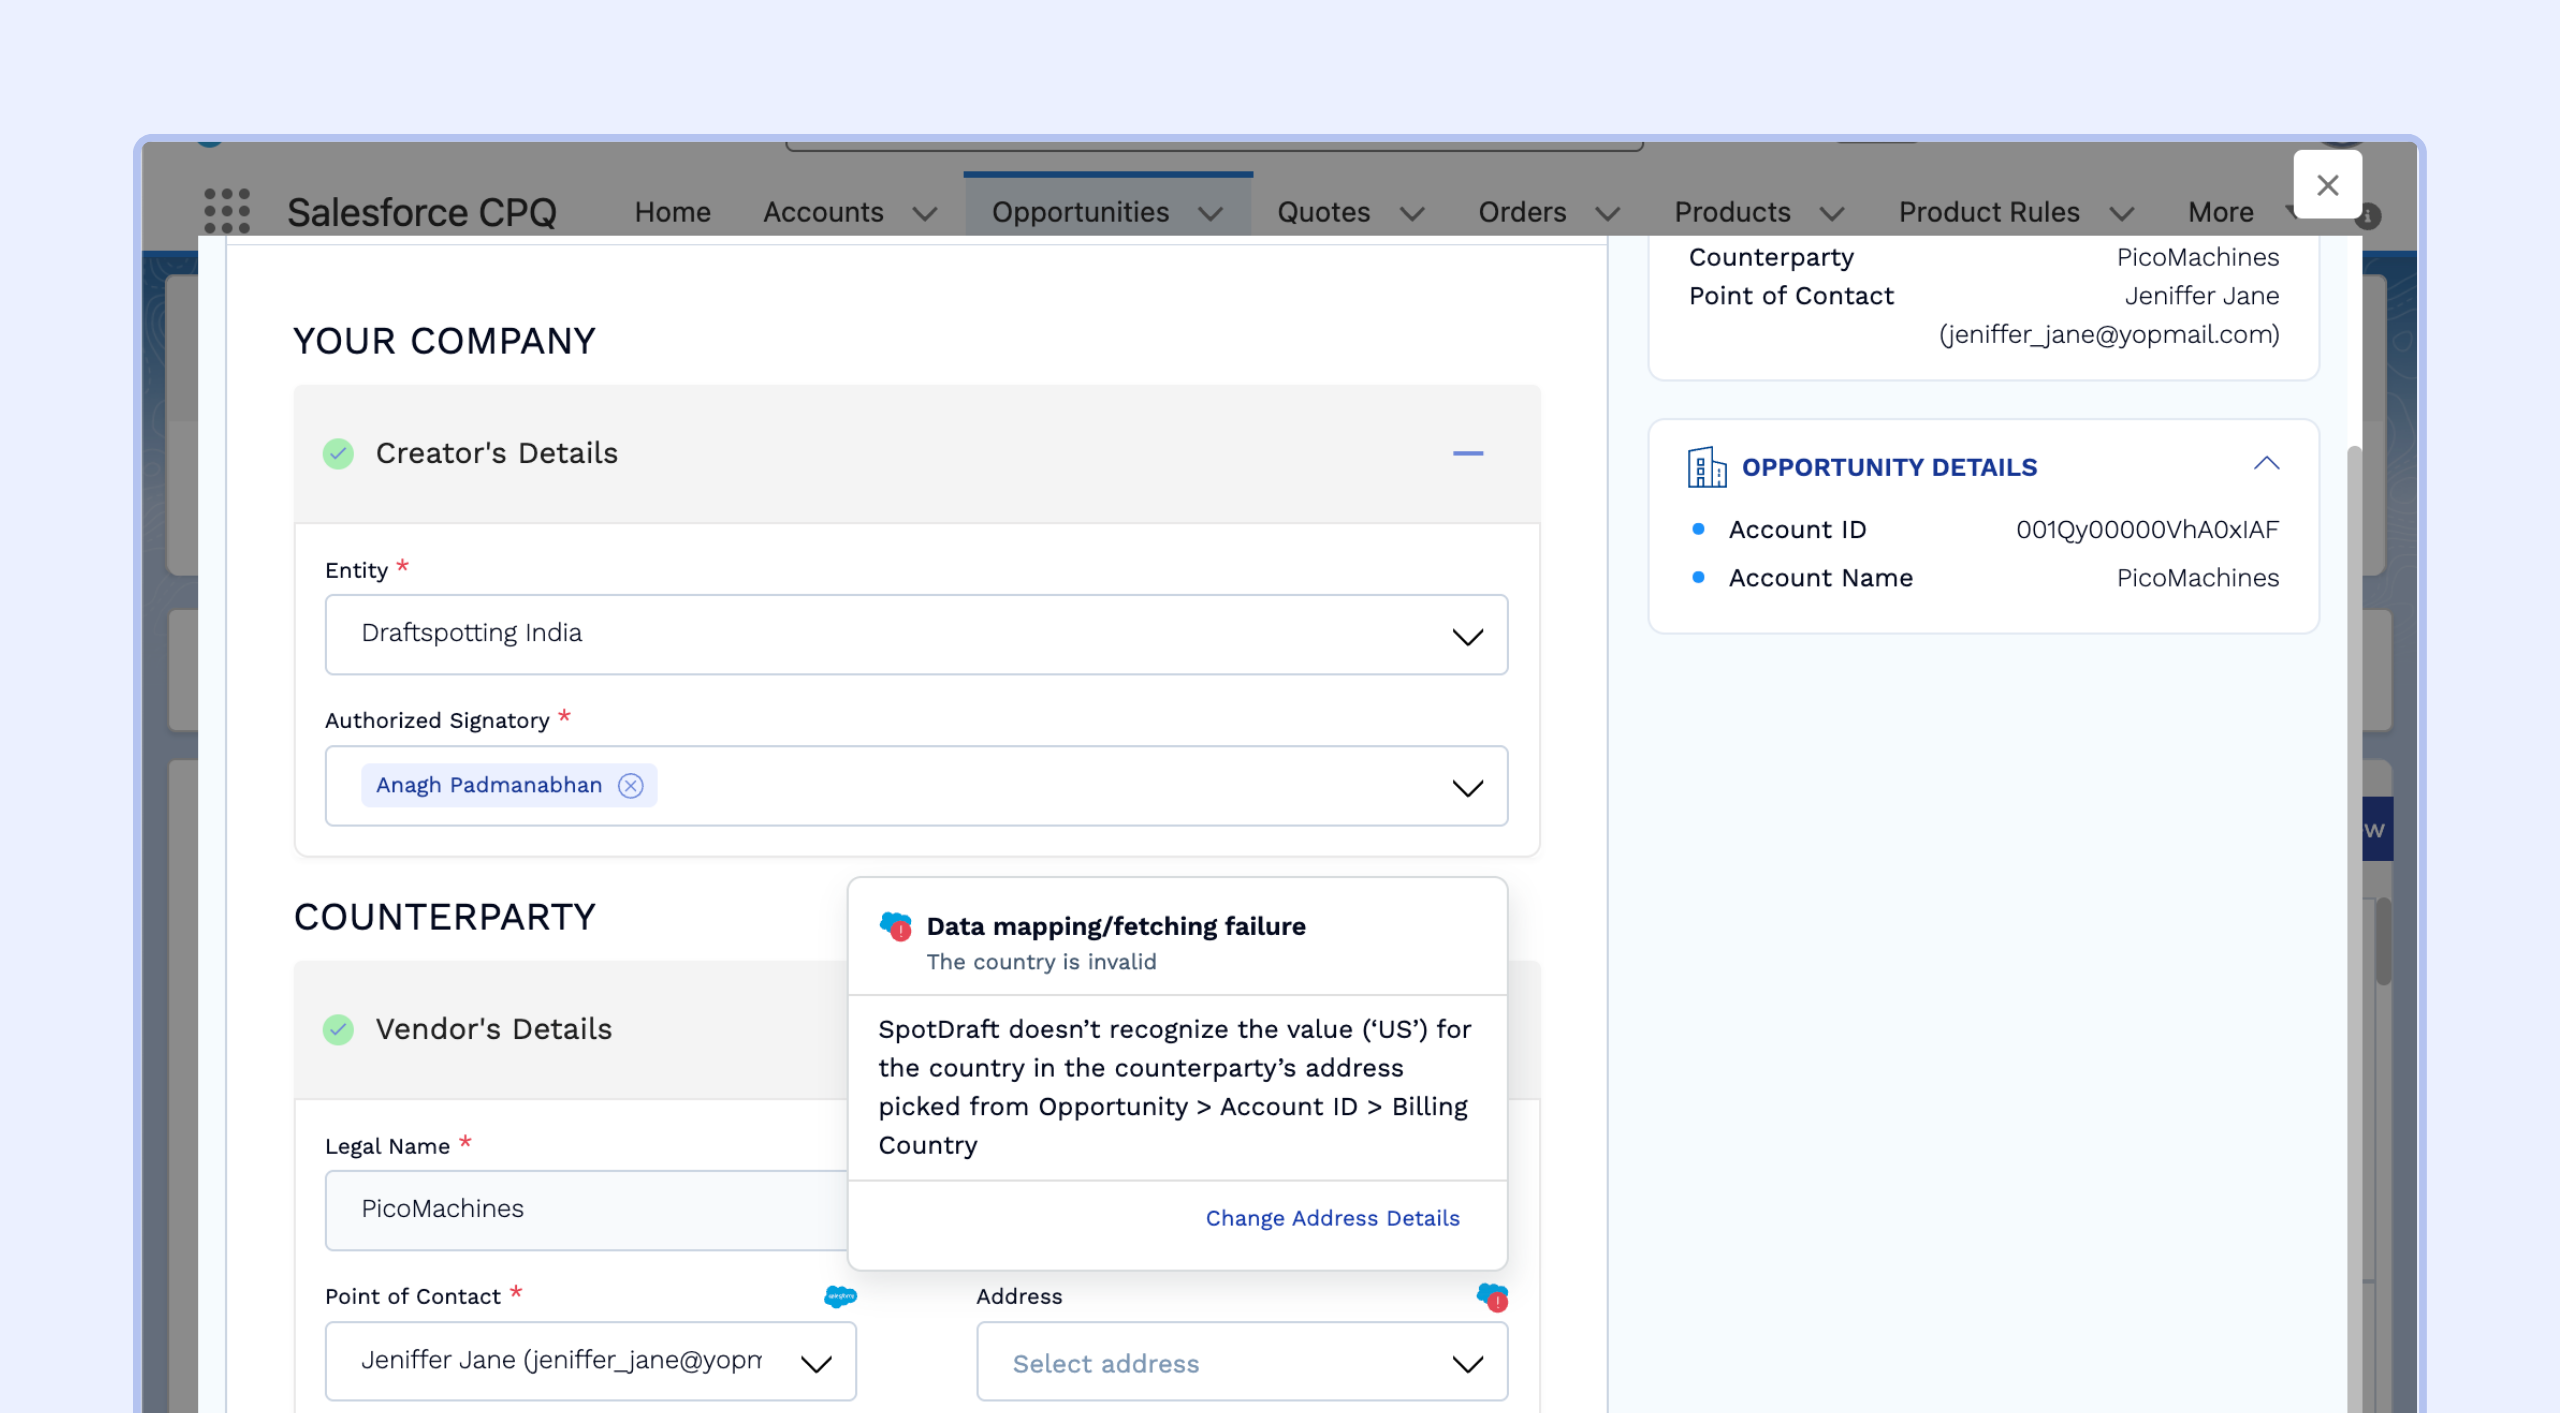Click the error cloud icon in failure popup

896,926
